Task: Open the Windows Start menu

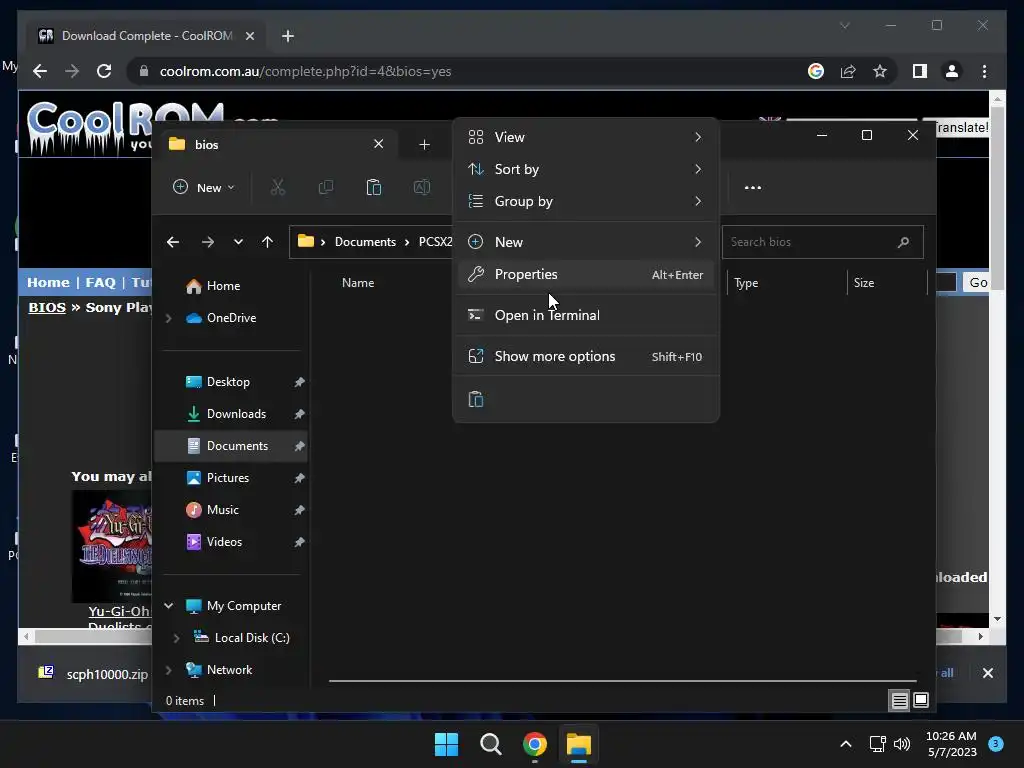Action: tap(447, 744)
